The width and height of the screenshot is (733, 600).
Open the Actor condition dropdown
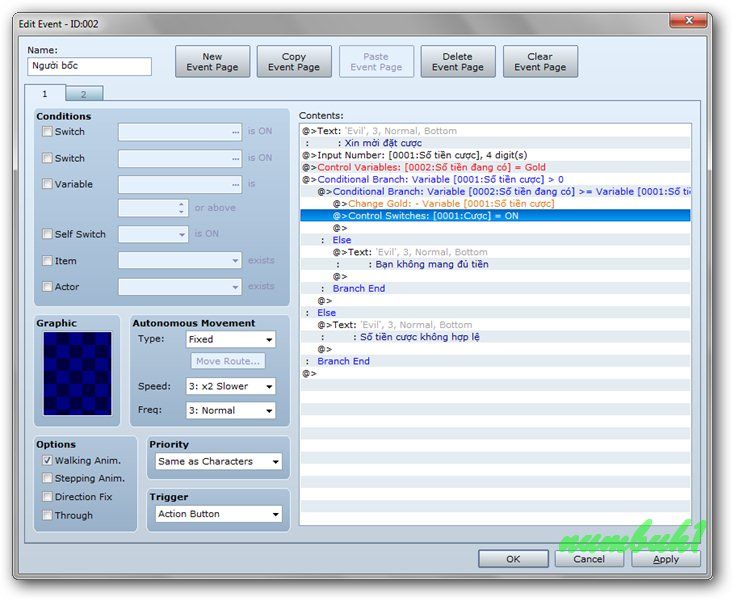pyautogui.click(x=180, y=287)
